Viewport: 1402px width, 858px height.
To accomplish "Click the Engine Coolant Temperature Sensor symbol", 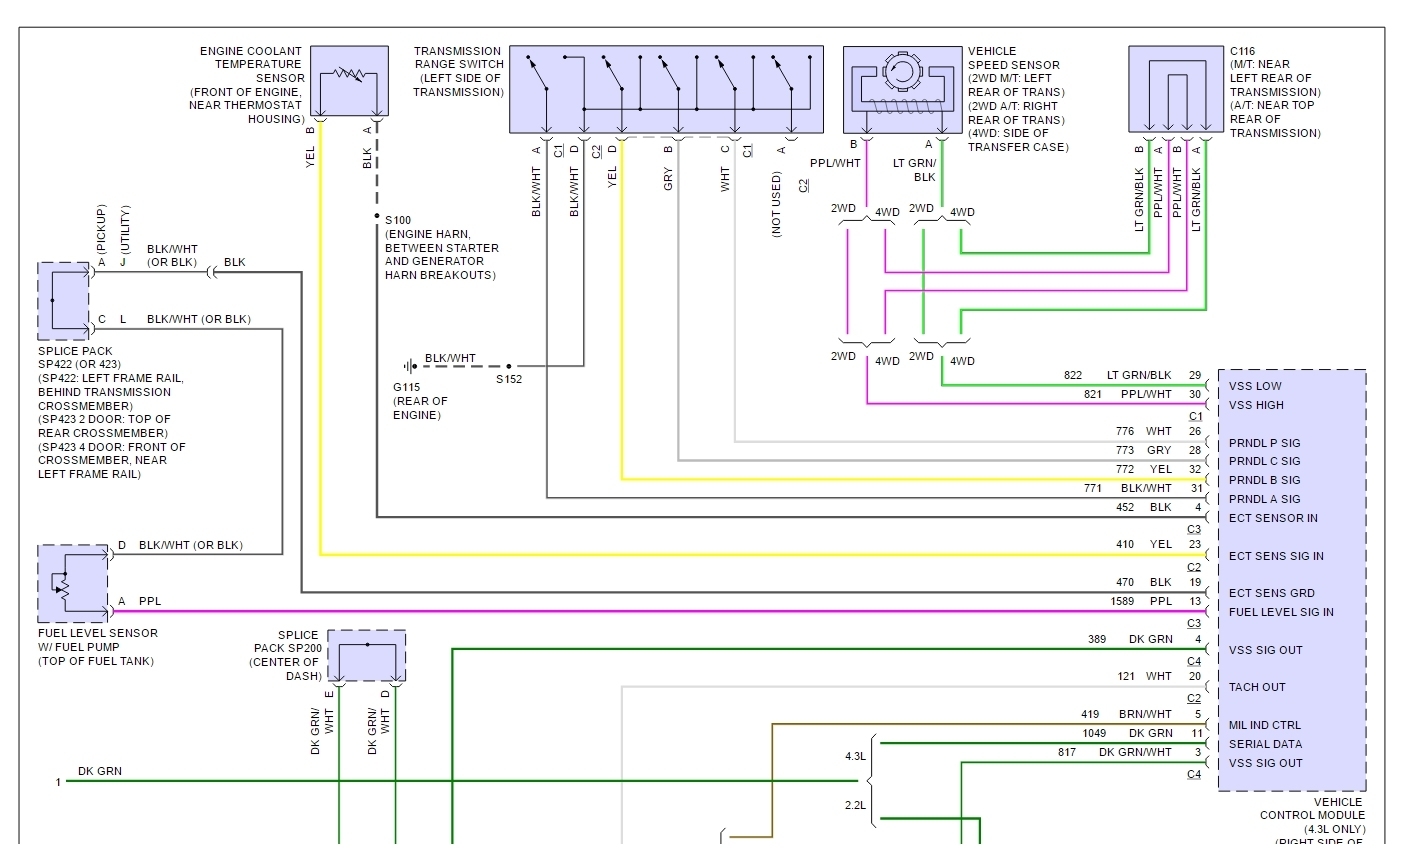I will point(349,81).
